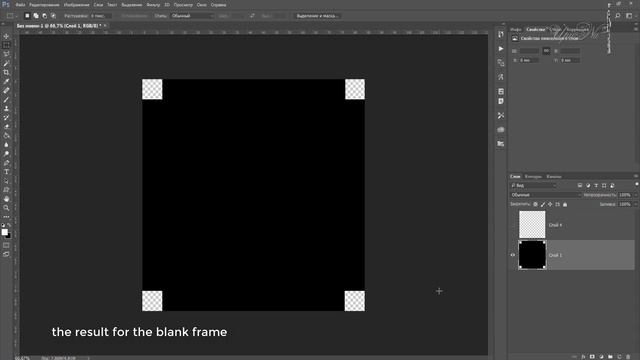Click the Feather (Растушевка) input field
Viewport: 640px width, 360px height.
100,16
